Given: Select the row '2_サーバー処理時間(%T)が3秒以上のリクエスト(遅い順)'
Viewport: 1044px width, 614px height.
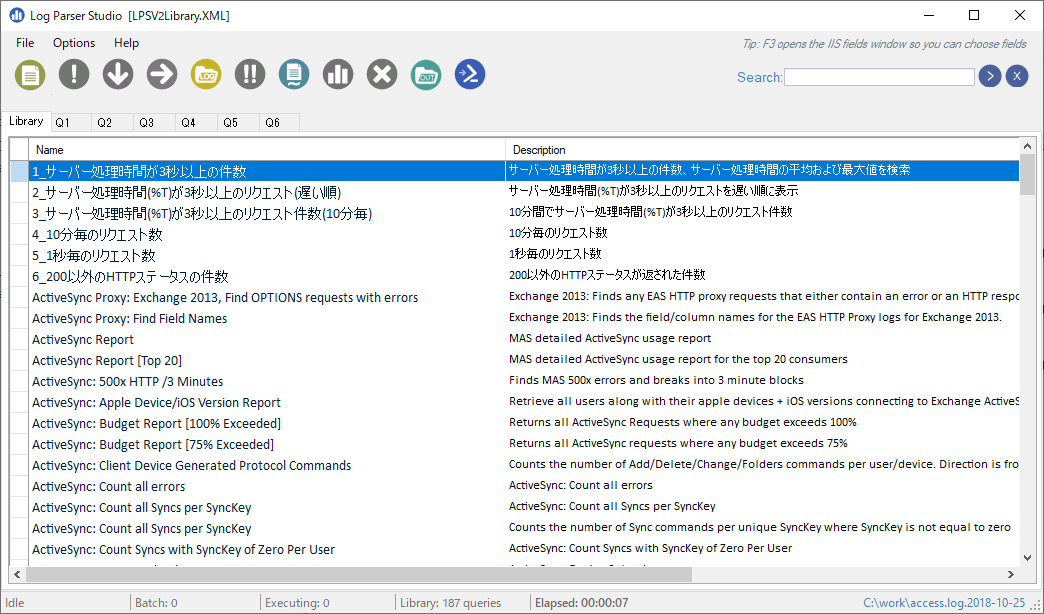Looking at the screenshot, I should [x=514, y=192].
